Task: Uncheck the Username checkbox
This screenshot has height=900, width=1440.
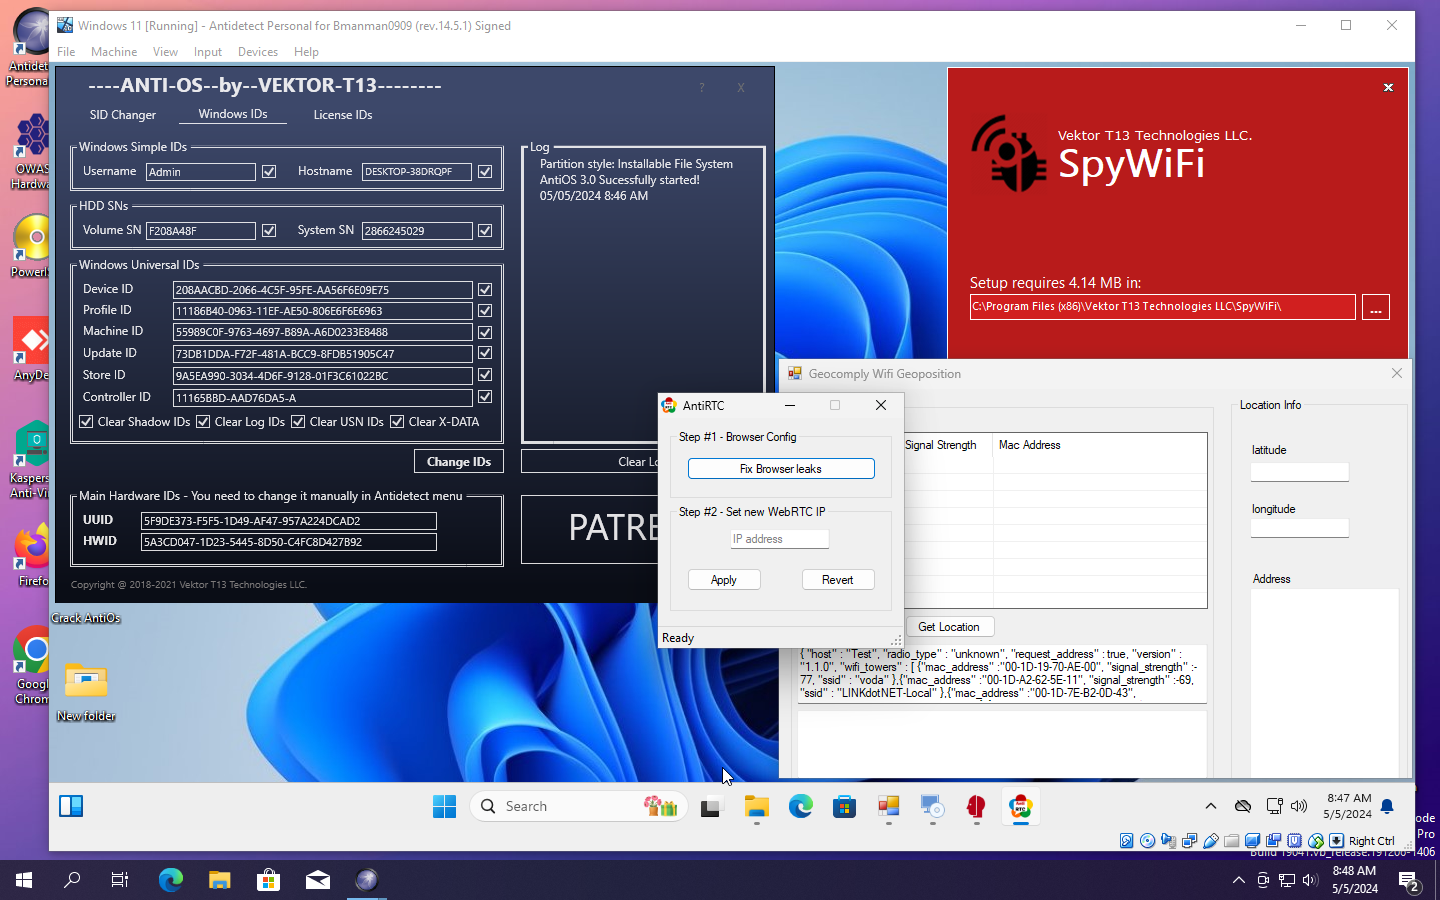Action: pos(269,172)
